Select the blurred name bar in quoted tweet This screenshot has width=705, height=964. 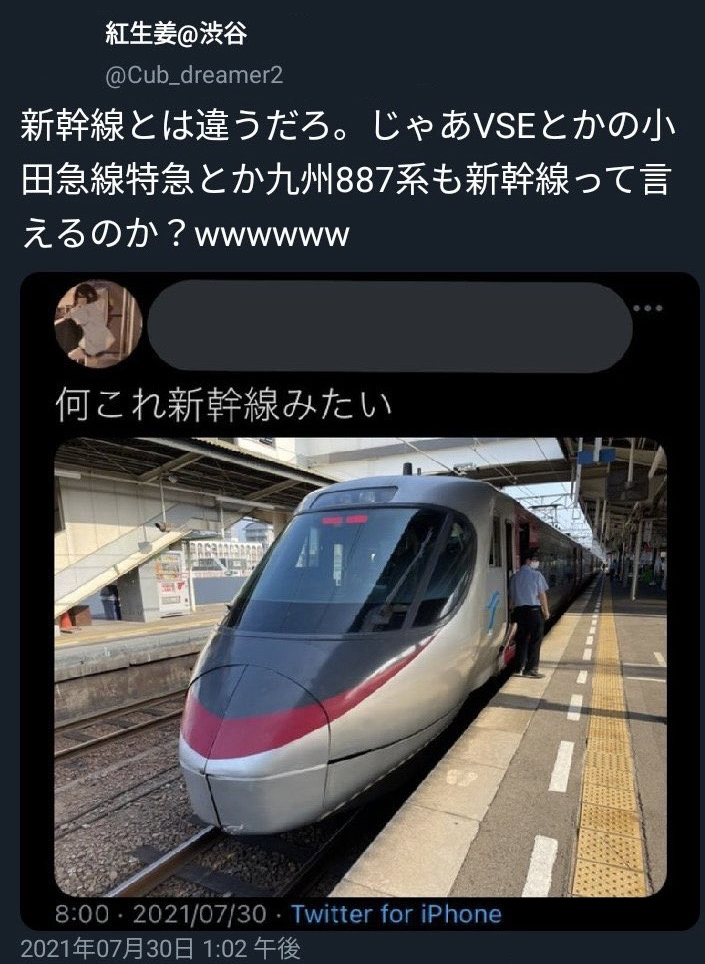pos(391,326)
